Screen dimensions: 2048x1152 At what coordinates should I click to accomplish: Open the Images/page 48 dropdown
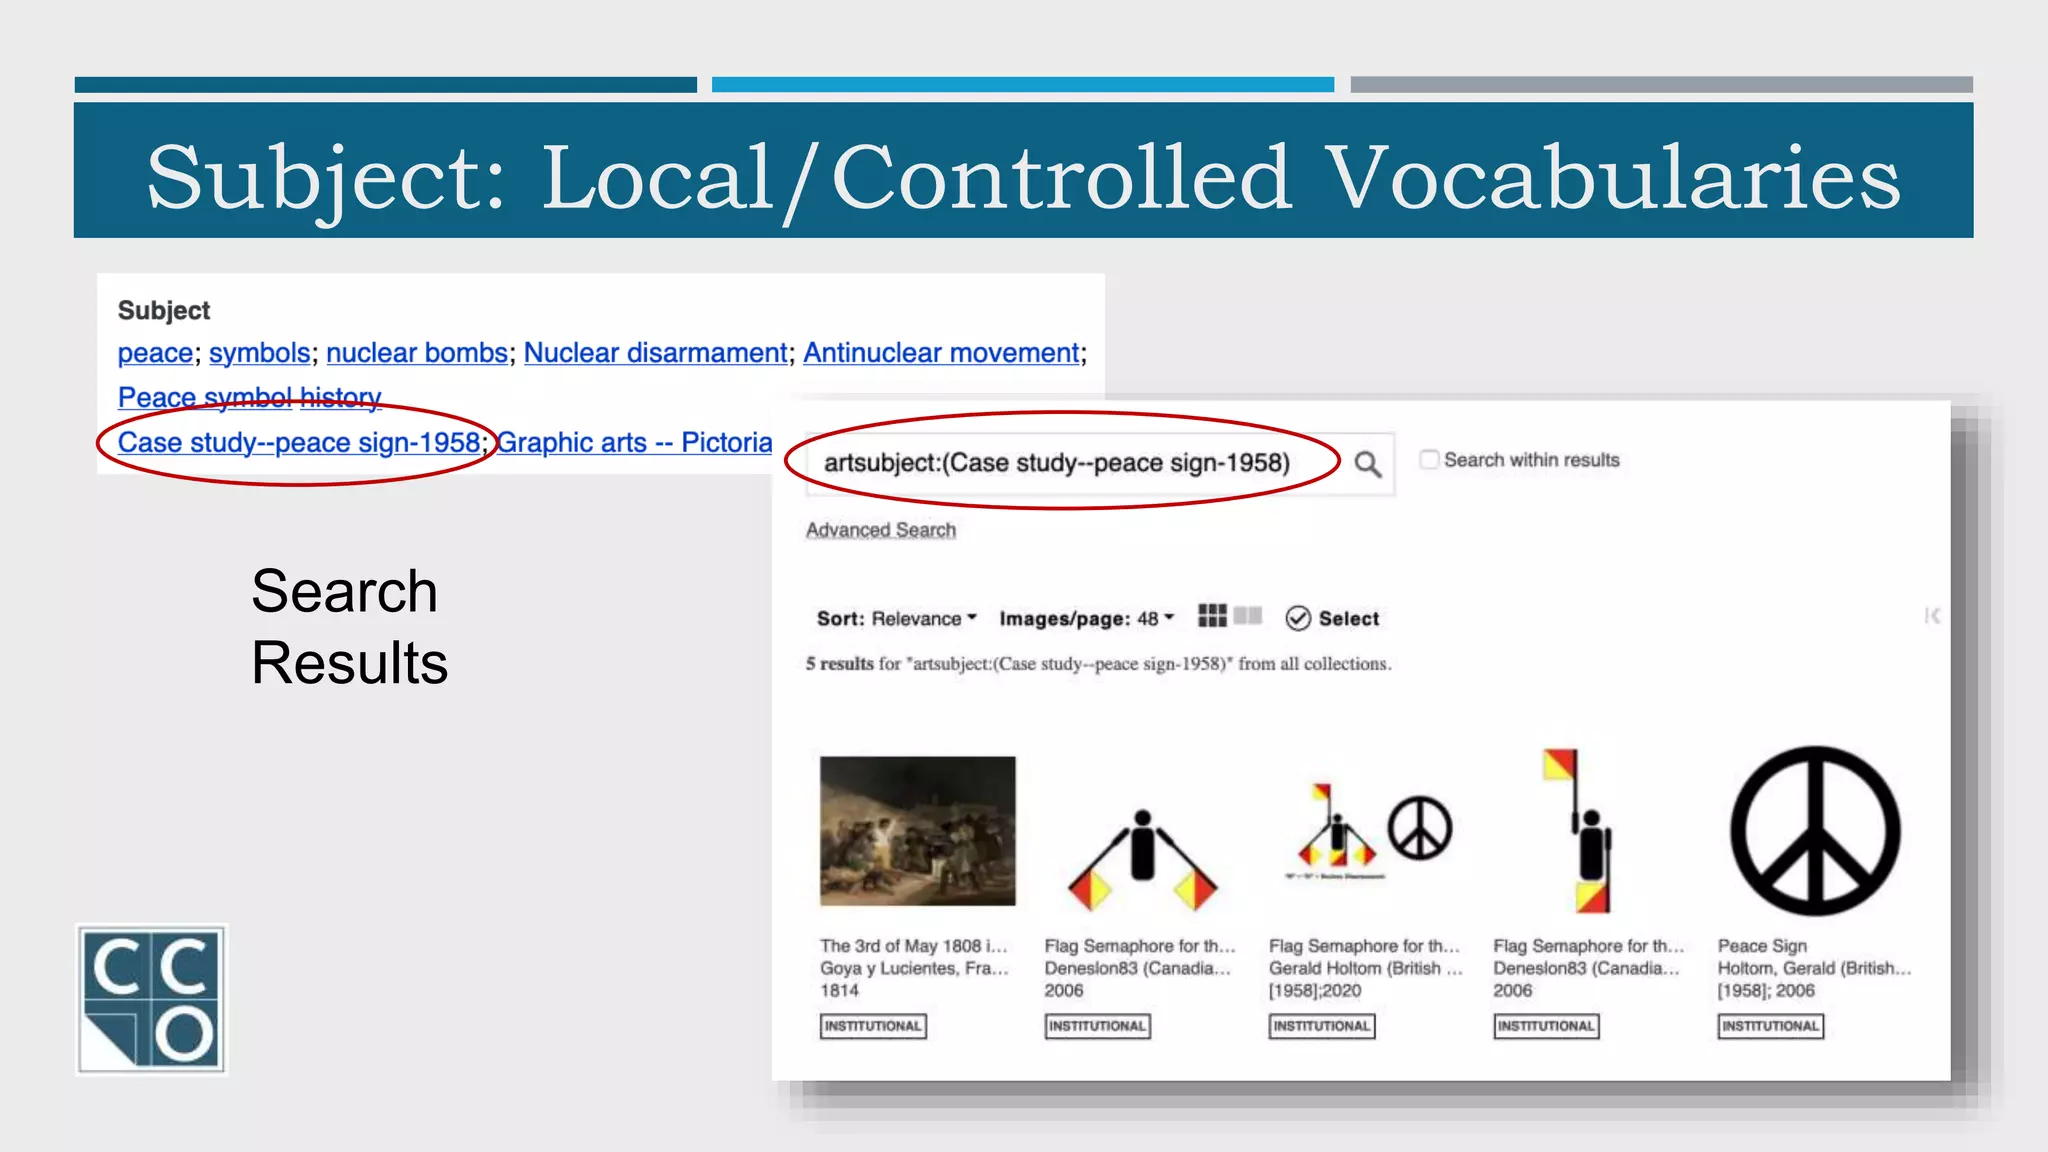click(1086, 618)
